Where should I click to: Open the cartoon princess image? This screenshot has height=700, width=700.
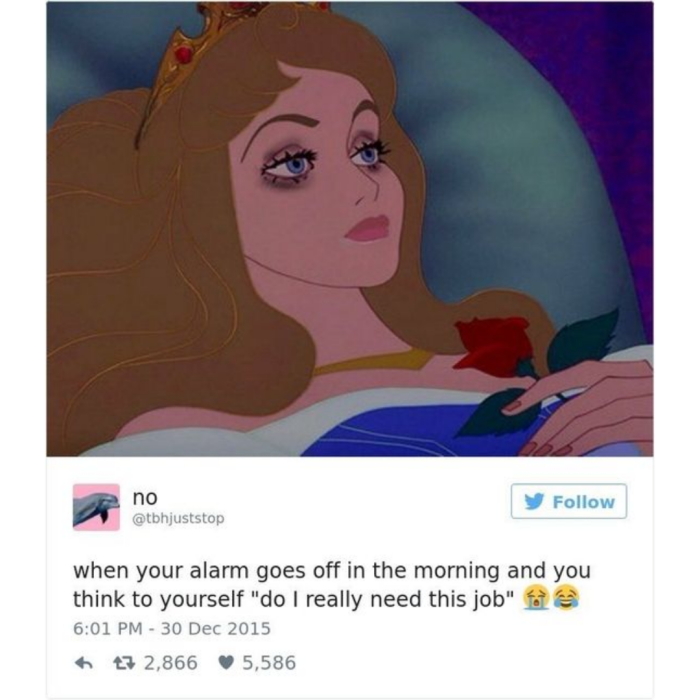click(x=350, y=229)
